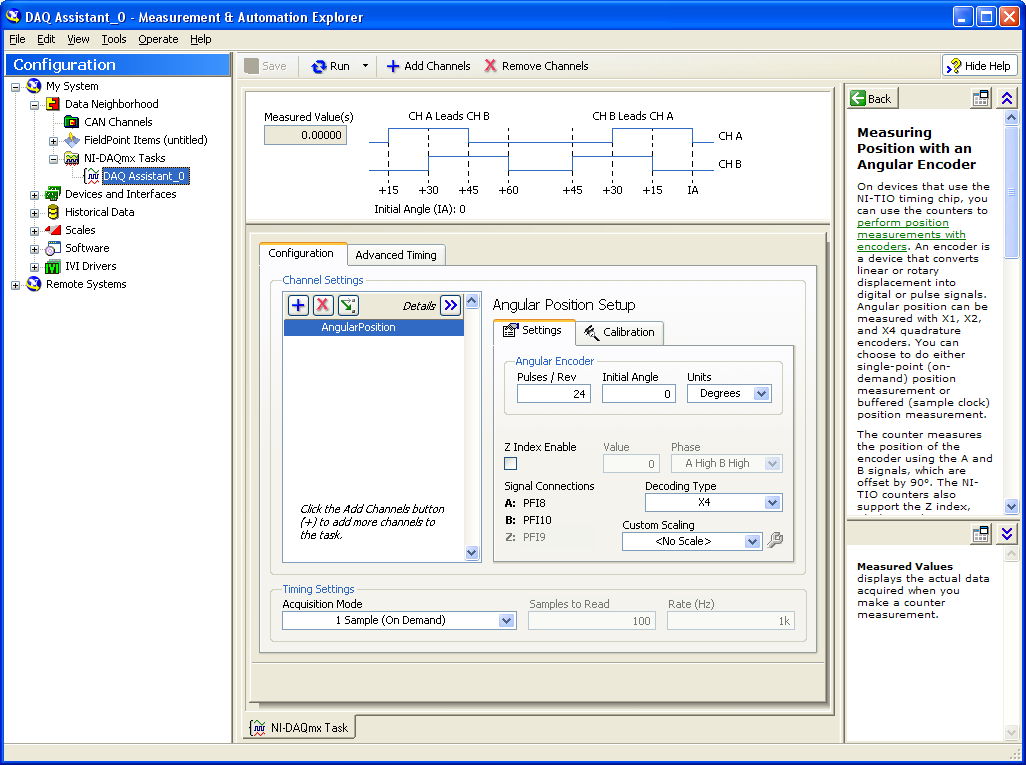This screenshot has width=1026, height=765.
Task: Click the custom scaling wrench icon
Action: [x=775, y=540]
